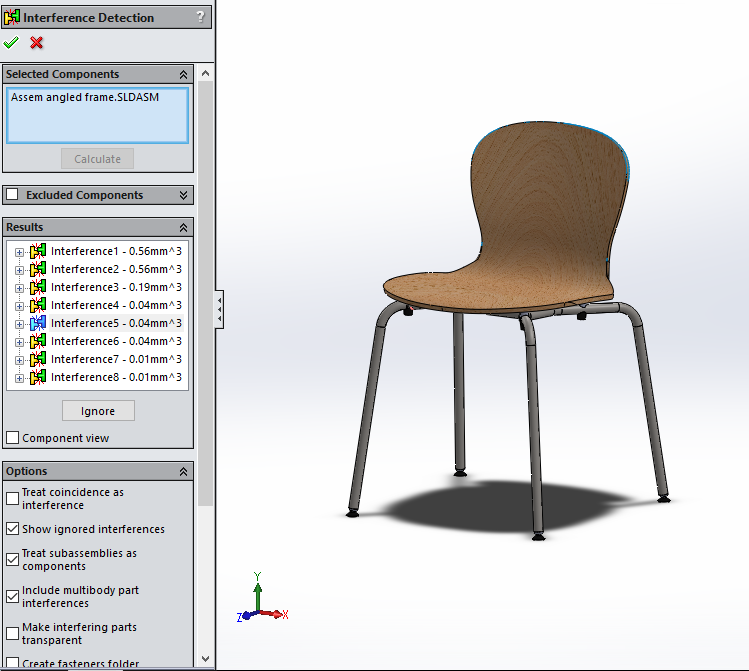Click the panel vertical scrollbar thumb
The width and height of the screenshot is (749, 671).
(205, 293)
